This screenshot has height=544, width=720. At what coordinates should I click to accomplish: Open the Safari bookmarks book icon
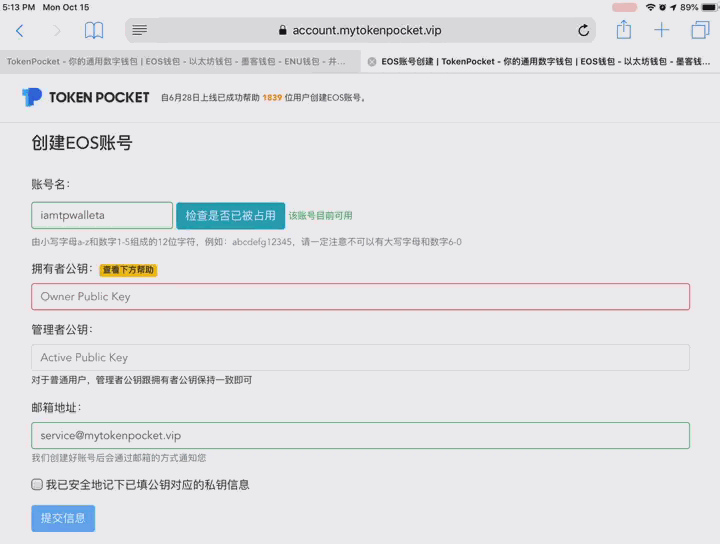[94, 30]
